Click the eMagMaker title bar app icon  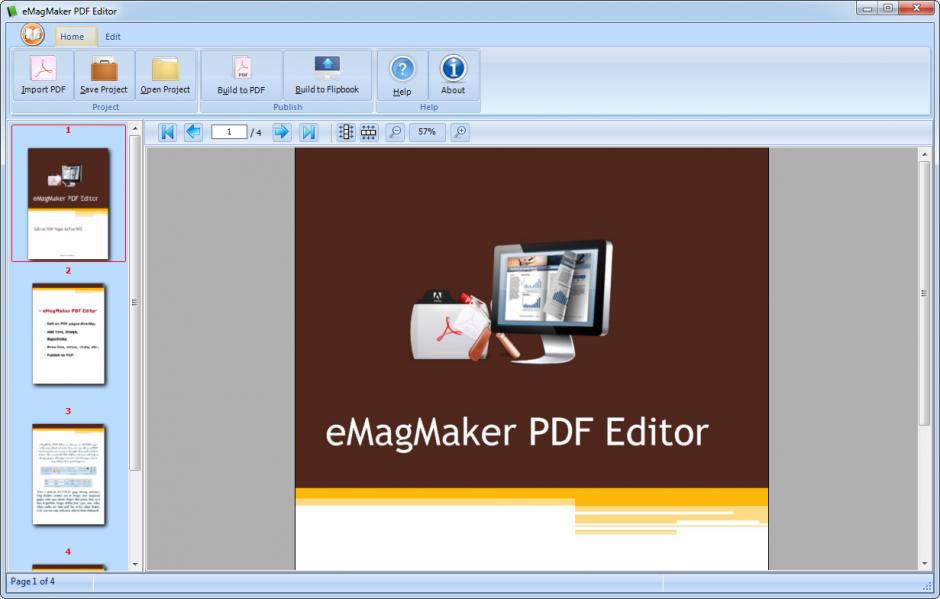pos(12,11)
